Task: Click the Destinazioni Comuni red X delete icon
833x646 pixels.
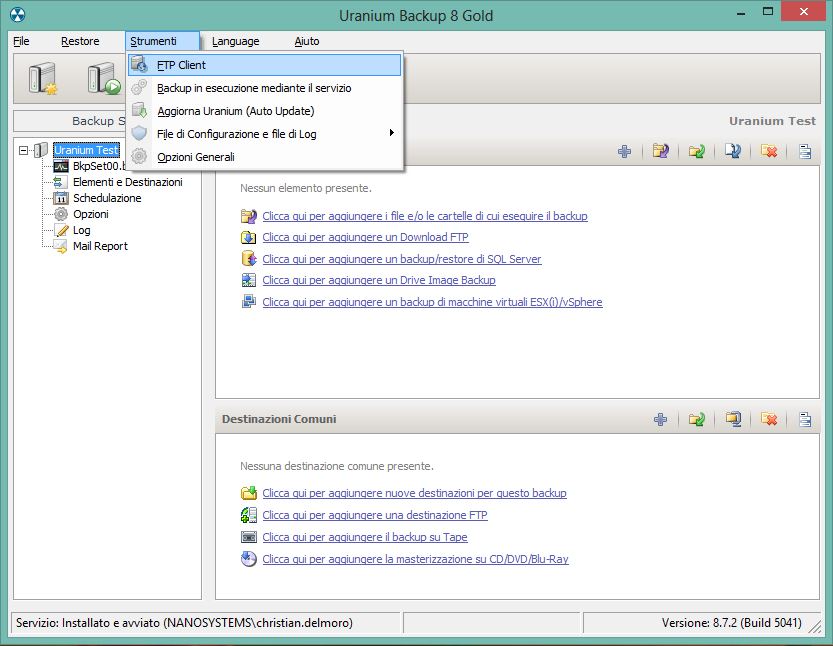Action: pos(769,419)
